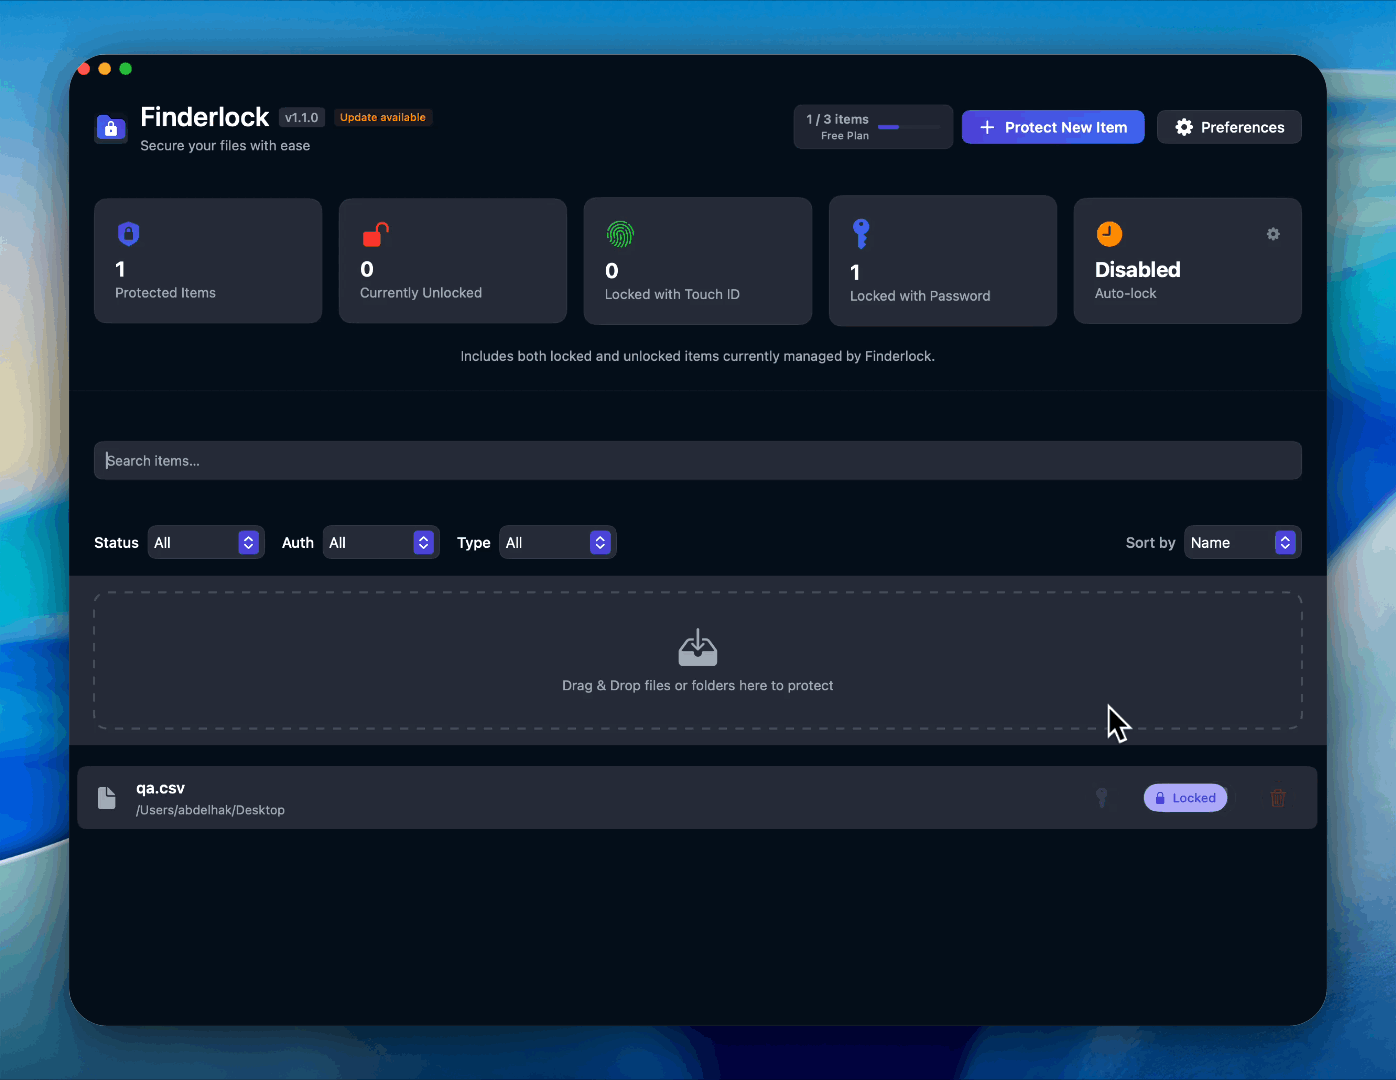The width and height of the screenshot is (1396, 1080).
Task: Delete qa.csv with the trash icon
Action: click(1278, 798)
